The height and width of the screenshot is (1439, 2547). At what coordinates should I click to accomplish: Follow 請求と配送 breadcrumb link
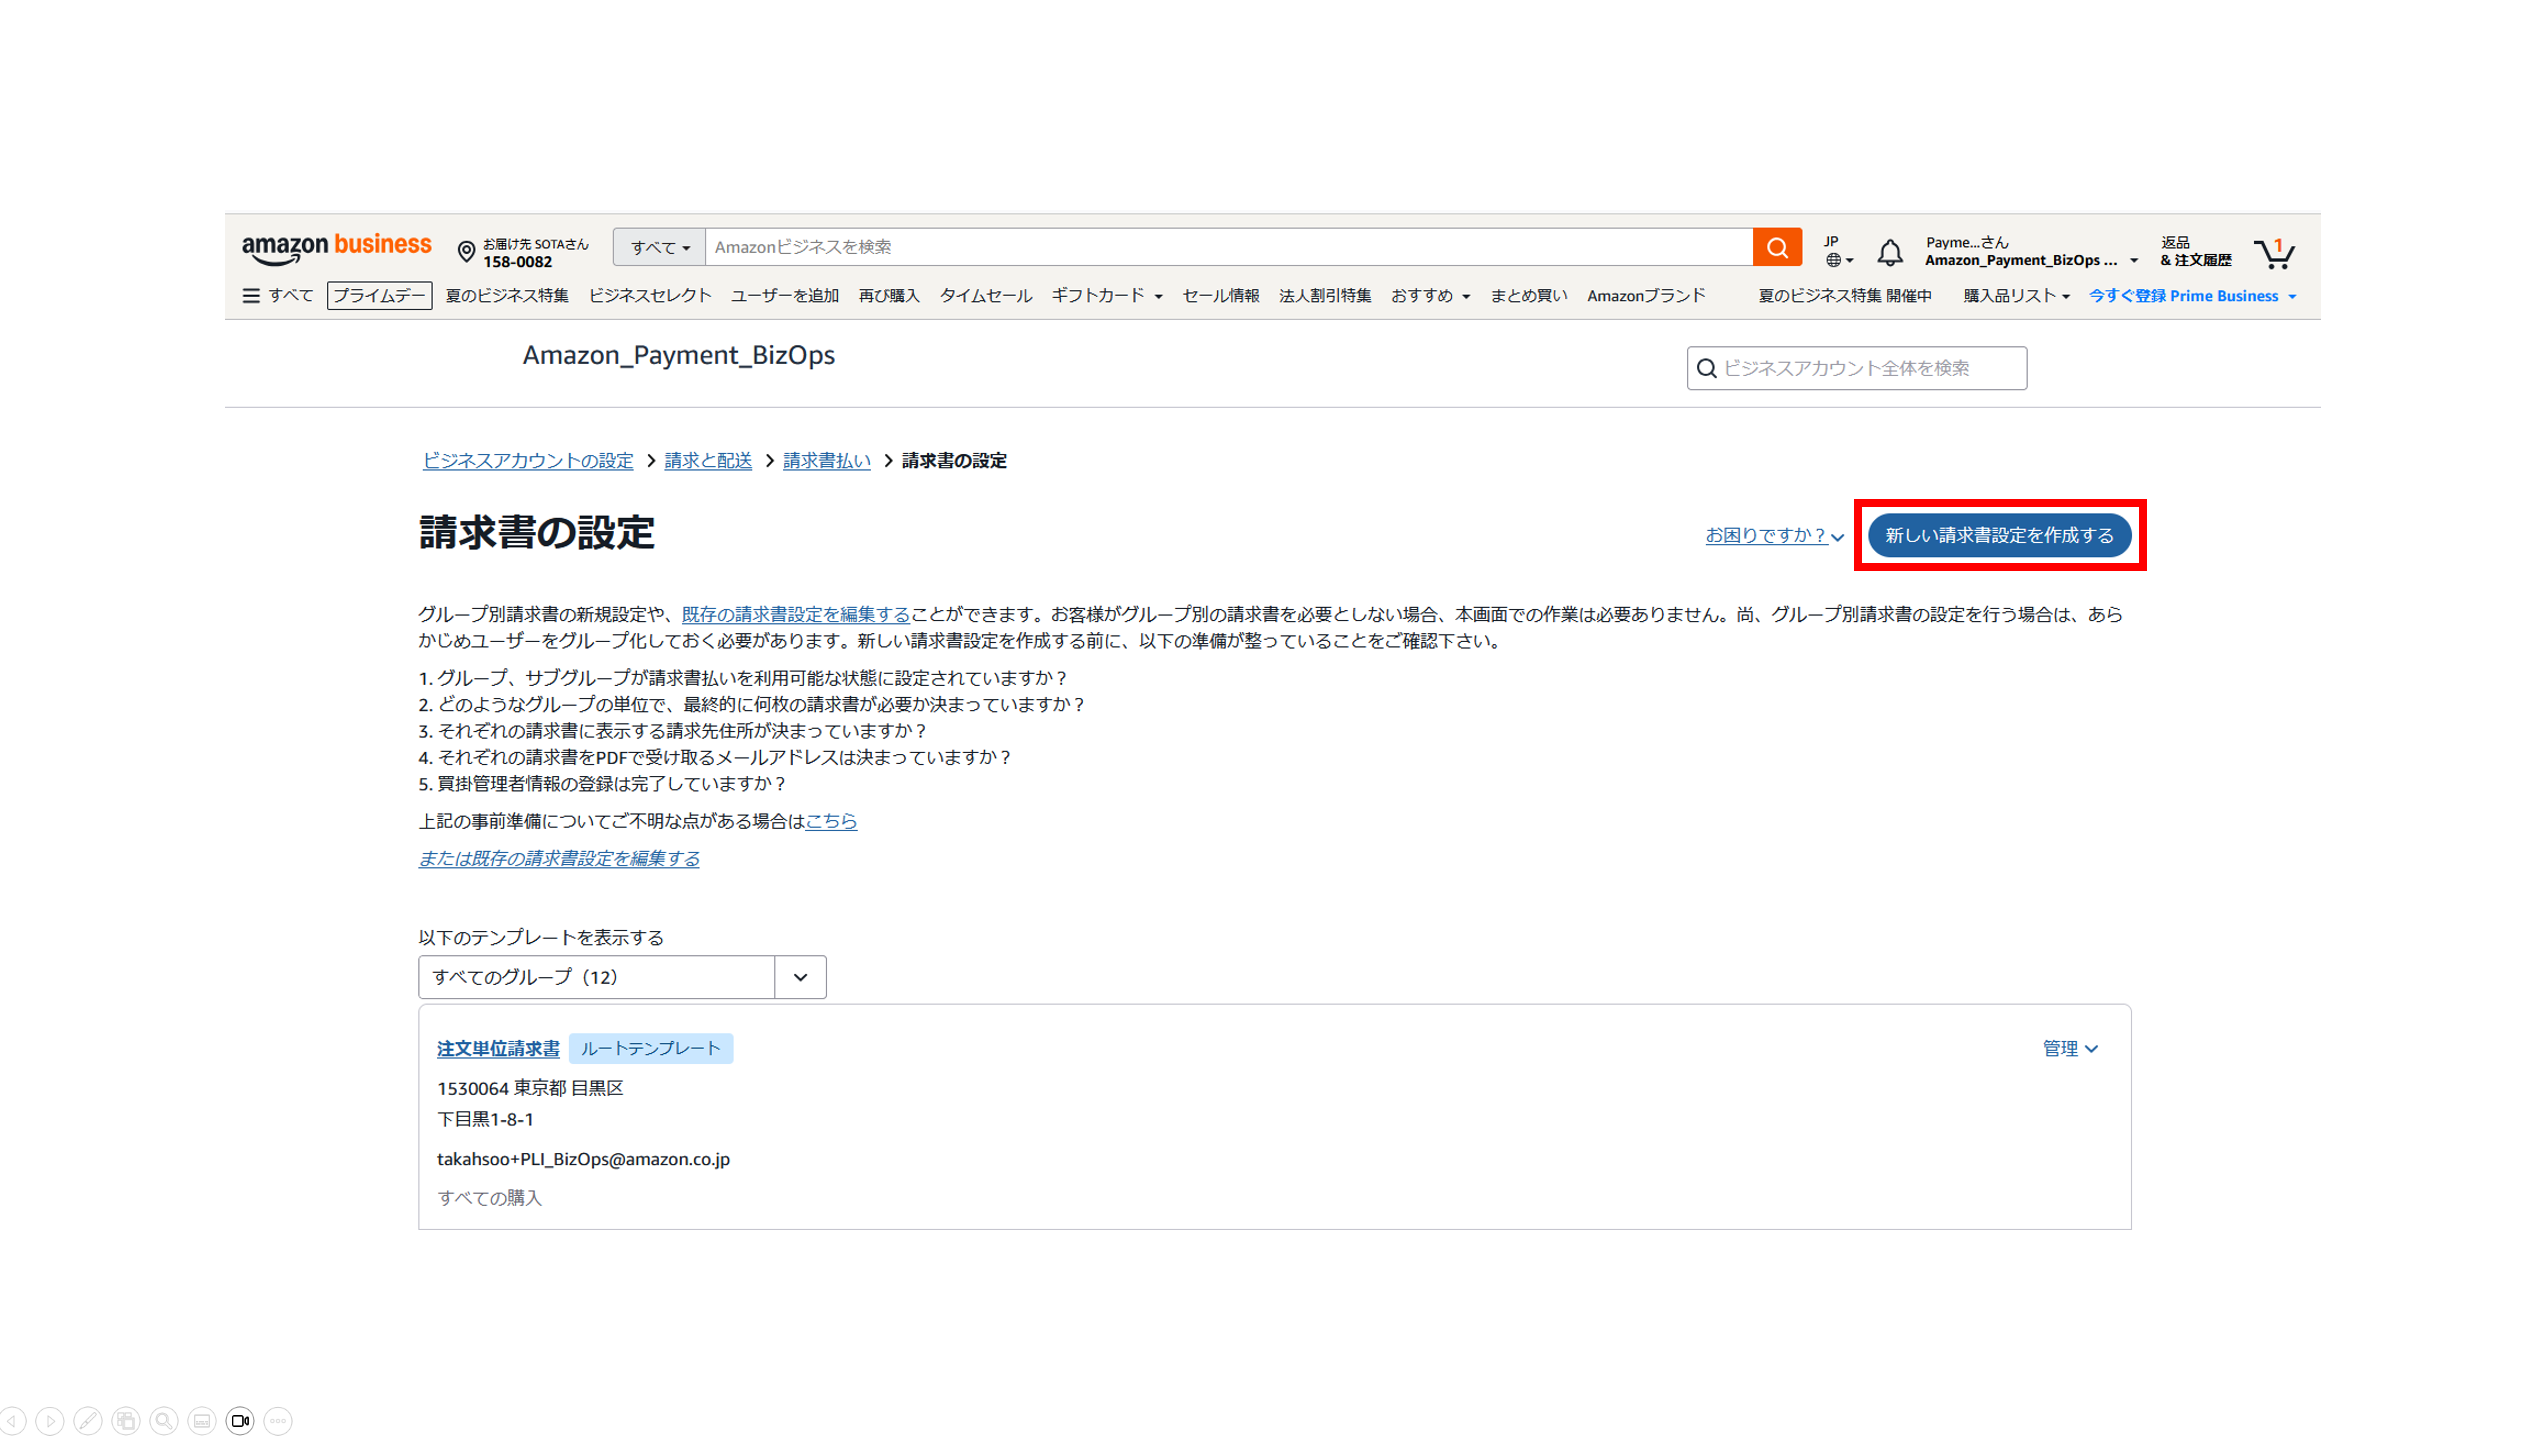[x=708, y=460]
